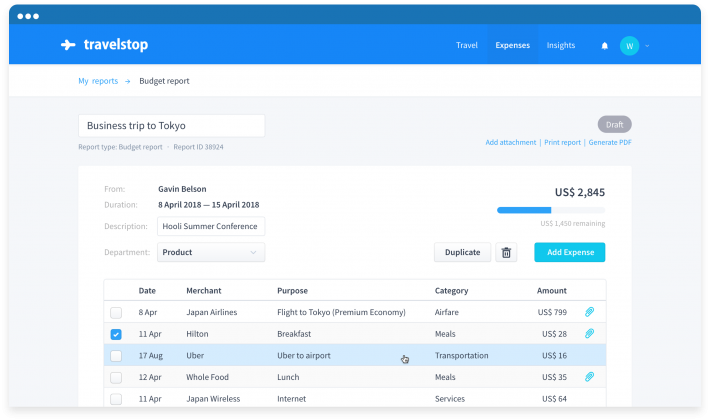Click the travelstop logo

point(98,45)
